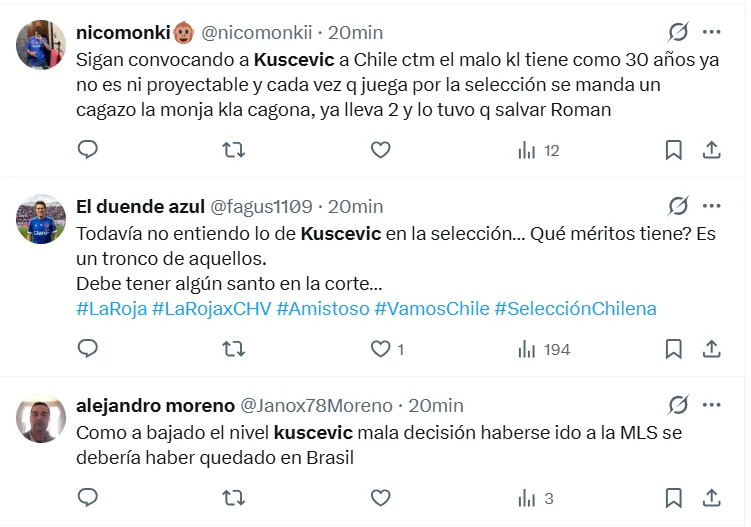Like nicomonki's tweet with heart icon

(380, 150)
